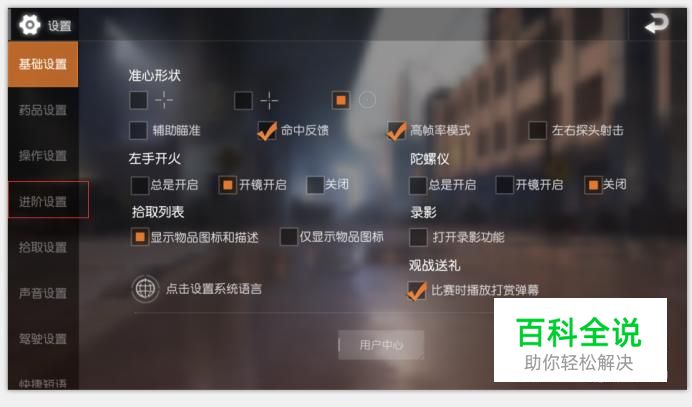Click the globe system language icon
Viewport: 692px width, 407px height.
click(x=145, y=289)
